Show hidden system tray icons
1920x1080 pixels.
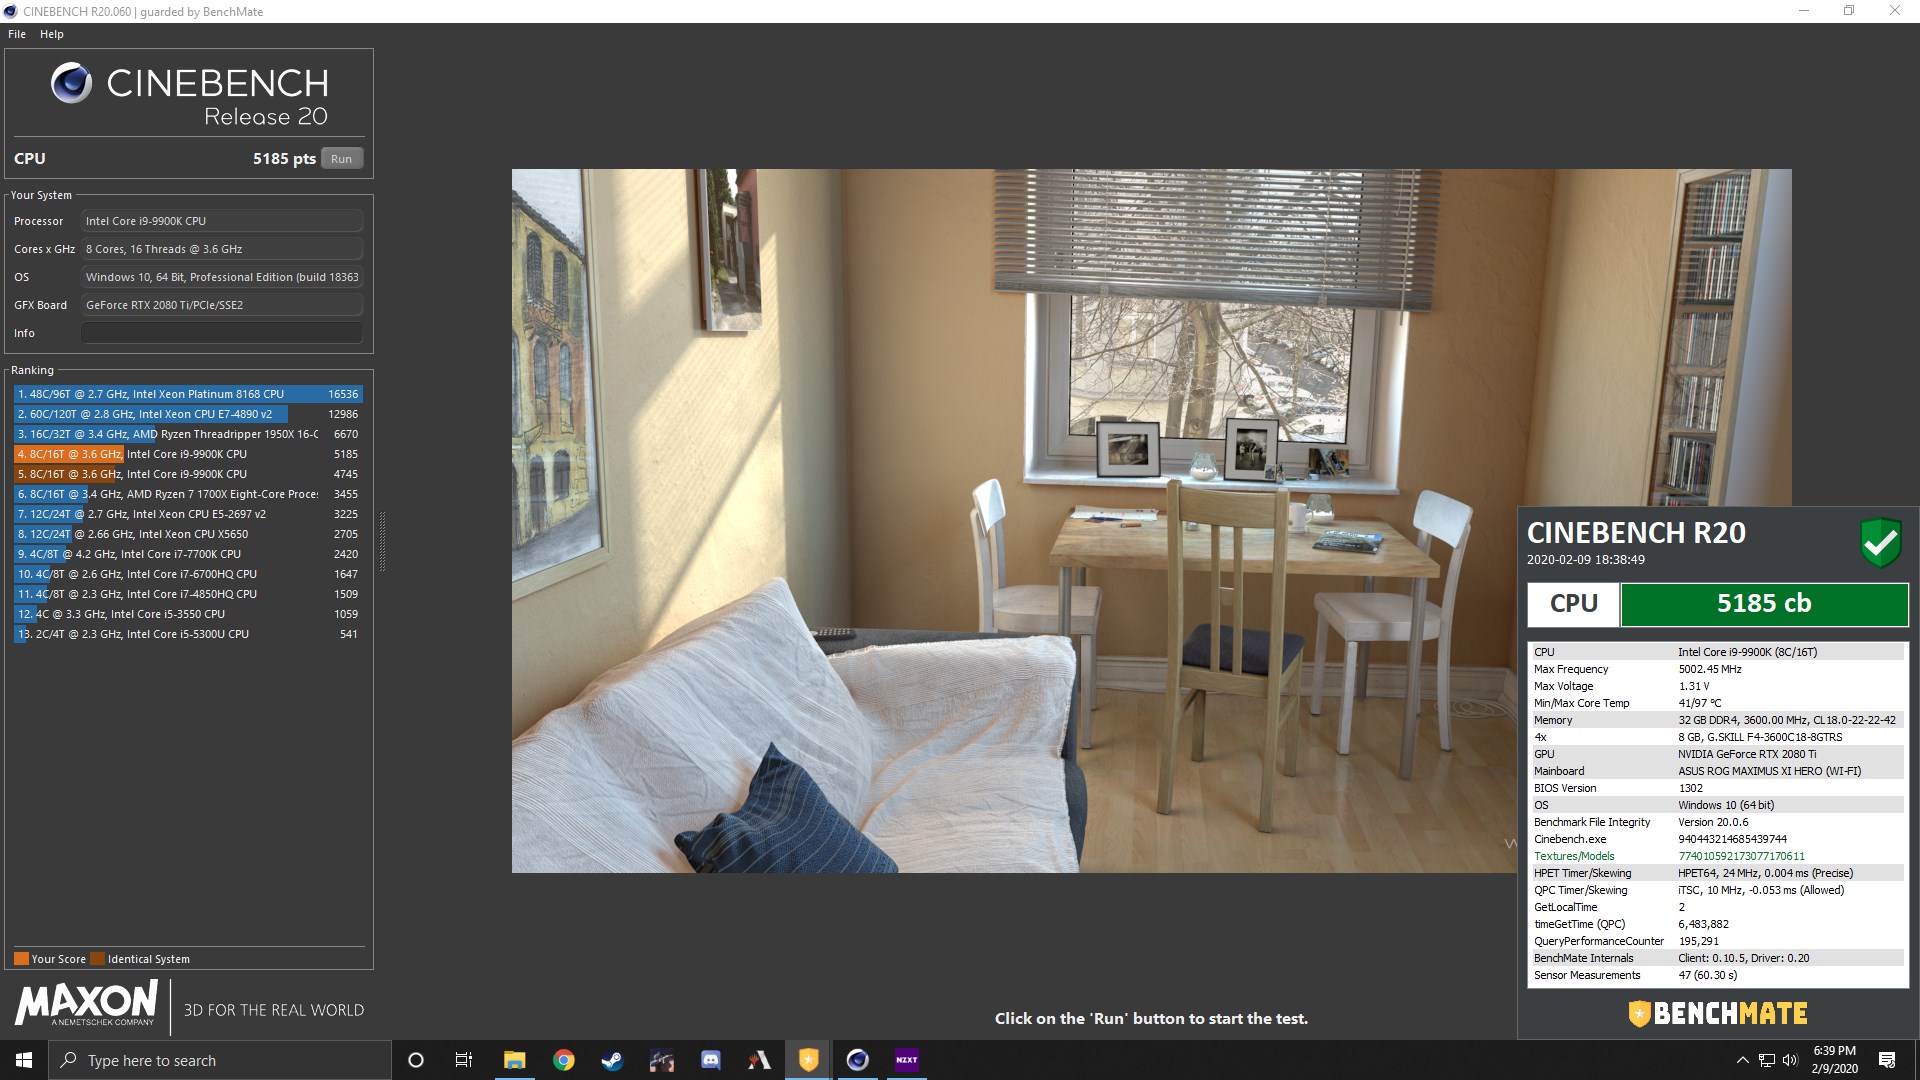click(x=1743, y=1060)
